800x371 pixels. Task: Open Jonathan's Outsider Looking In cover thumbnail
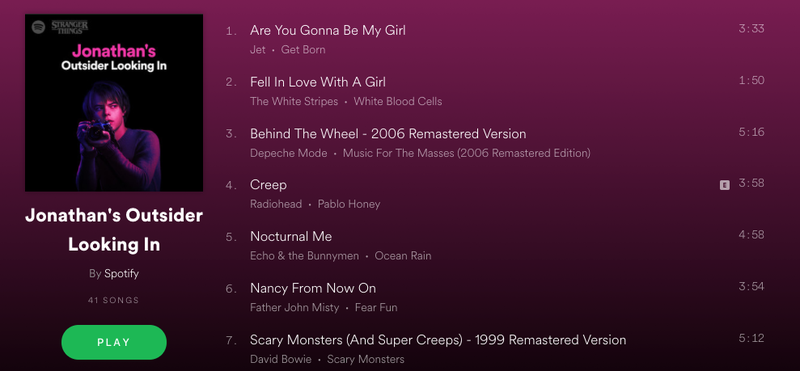(114, 103)
